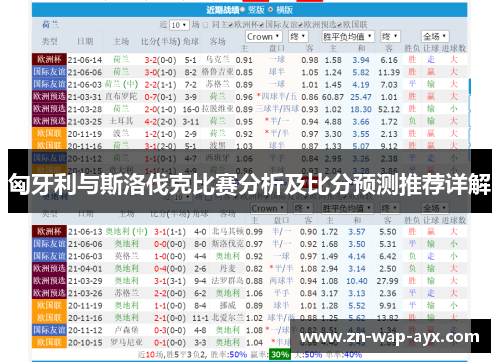
Task: Click the 52.12 away odds value
Action: [x=389, y=109]
